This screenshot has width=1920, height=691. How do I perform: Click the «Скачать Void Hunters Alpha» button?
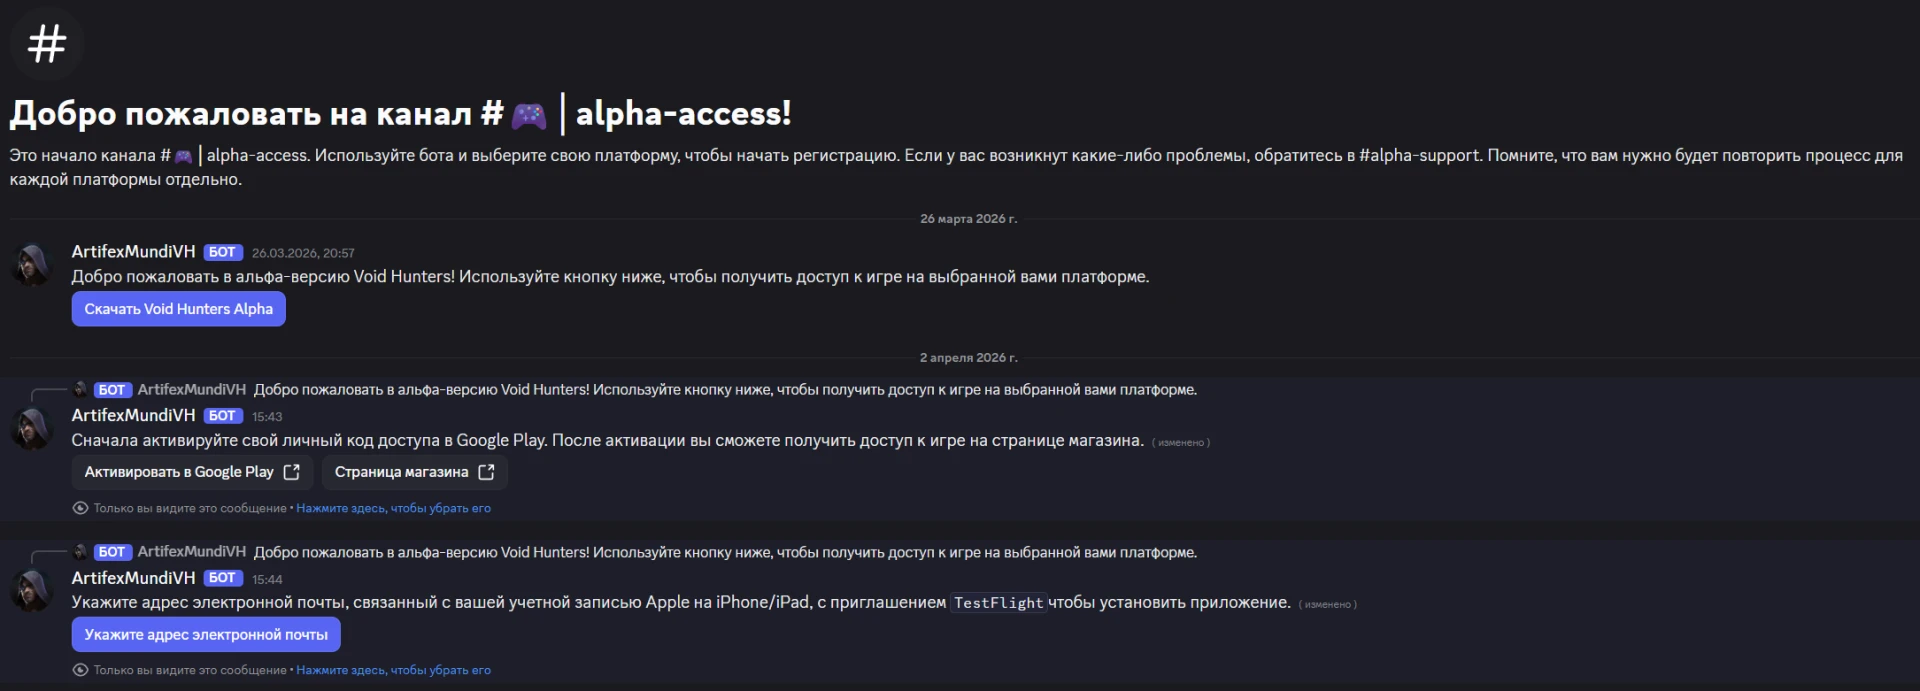179,309
